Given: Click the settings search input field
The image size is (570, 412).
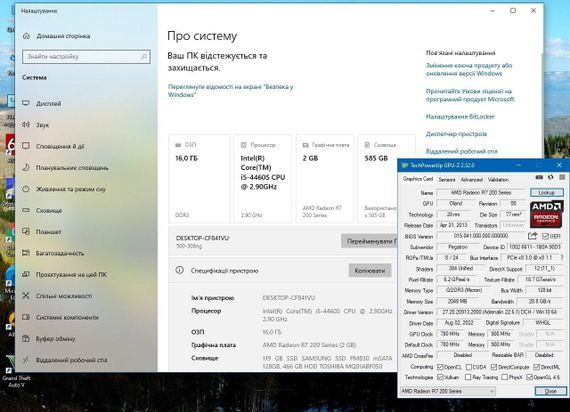Looking at the screenshot, I should [x=86, y=57].
